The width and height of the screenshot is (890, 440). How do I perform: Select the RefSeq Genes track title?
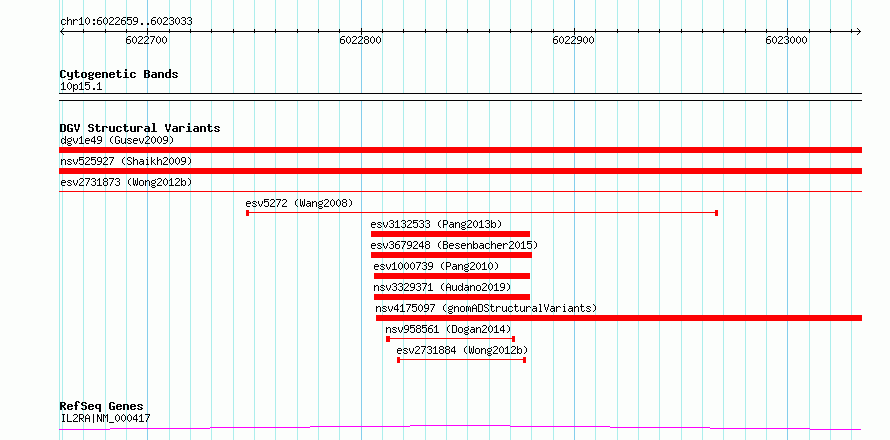coord(102,407)
